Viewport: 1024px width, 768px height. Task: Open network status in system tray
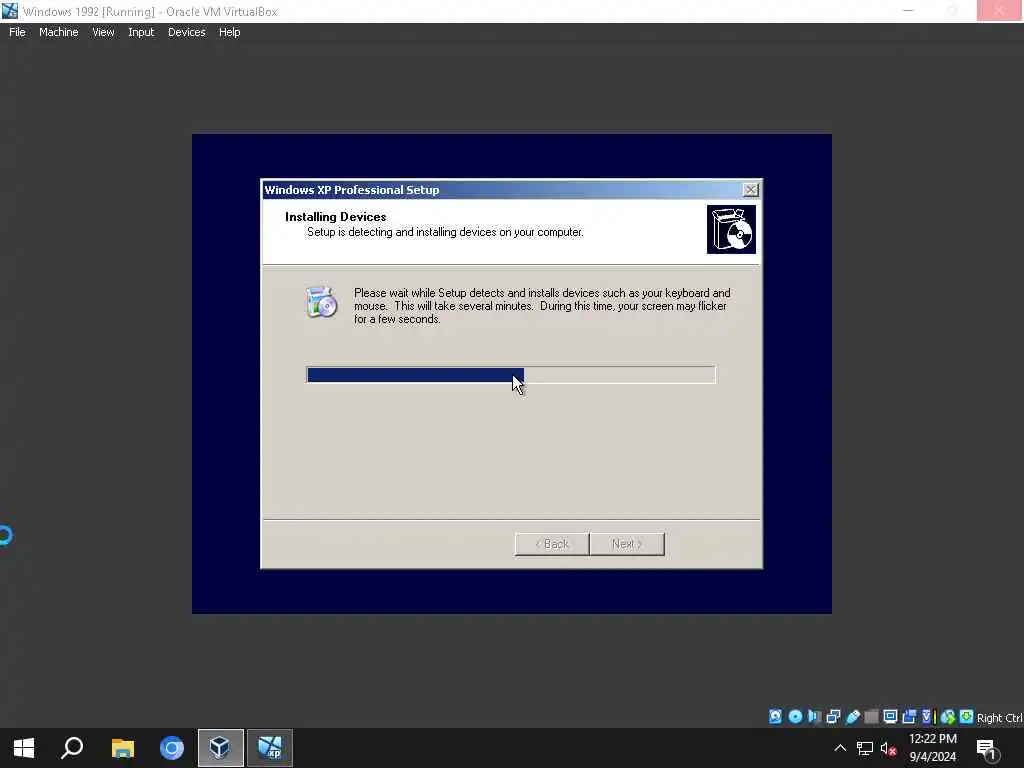click(865, 748)
